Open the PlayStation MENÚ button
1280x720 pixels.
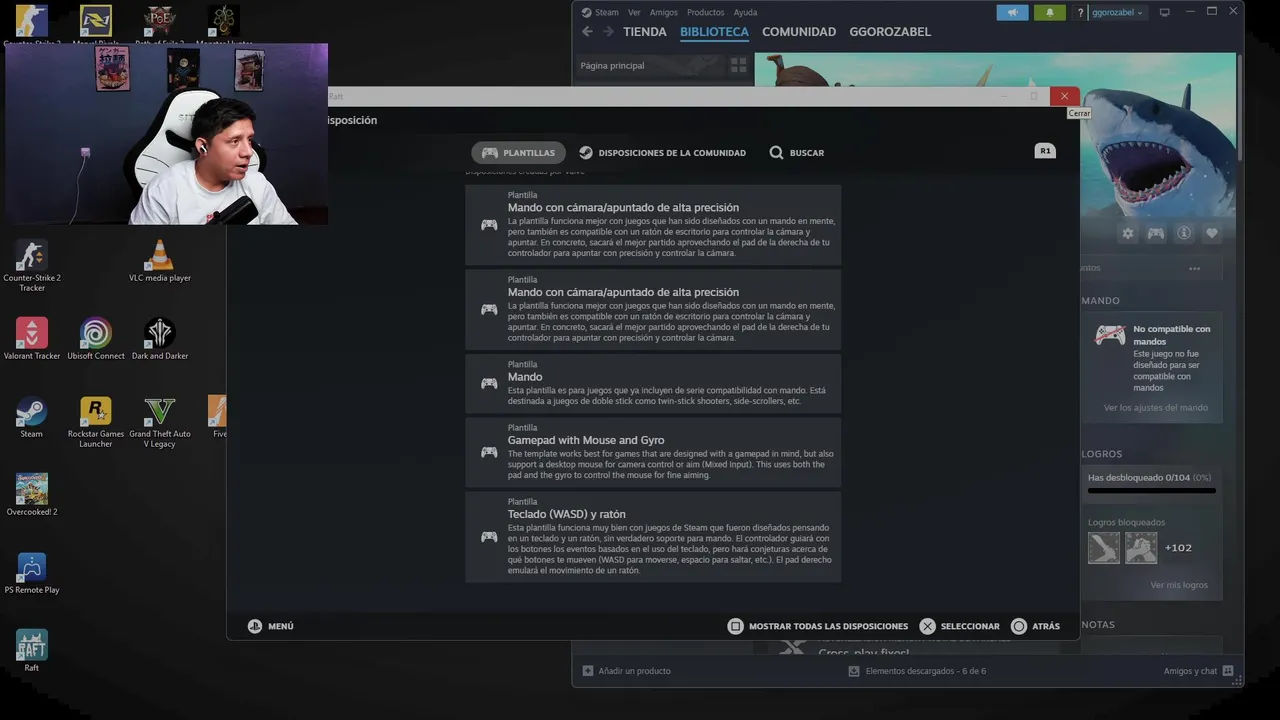click(x=271, y=626)
